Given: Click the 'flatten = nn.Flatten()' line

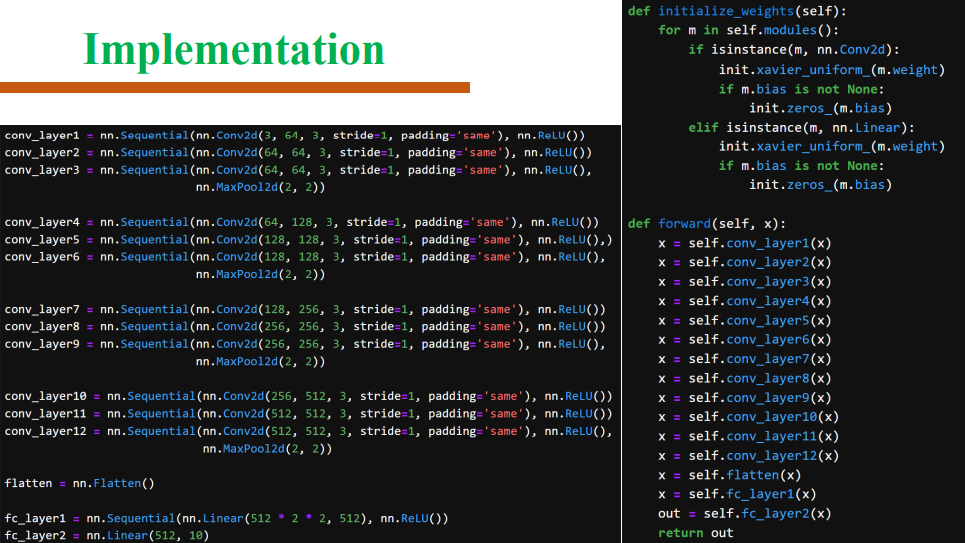Looking at the screenshot, I should point(79,483).
